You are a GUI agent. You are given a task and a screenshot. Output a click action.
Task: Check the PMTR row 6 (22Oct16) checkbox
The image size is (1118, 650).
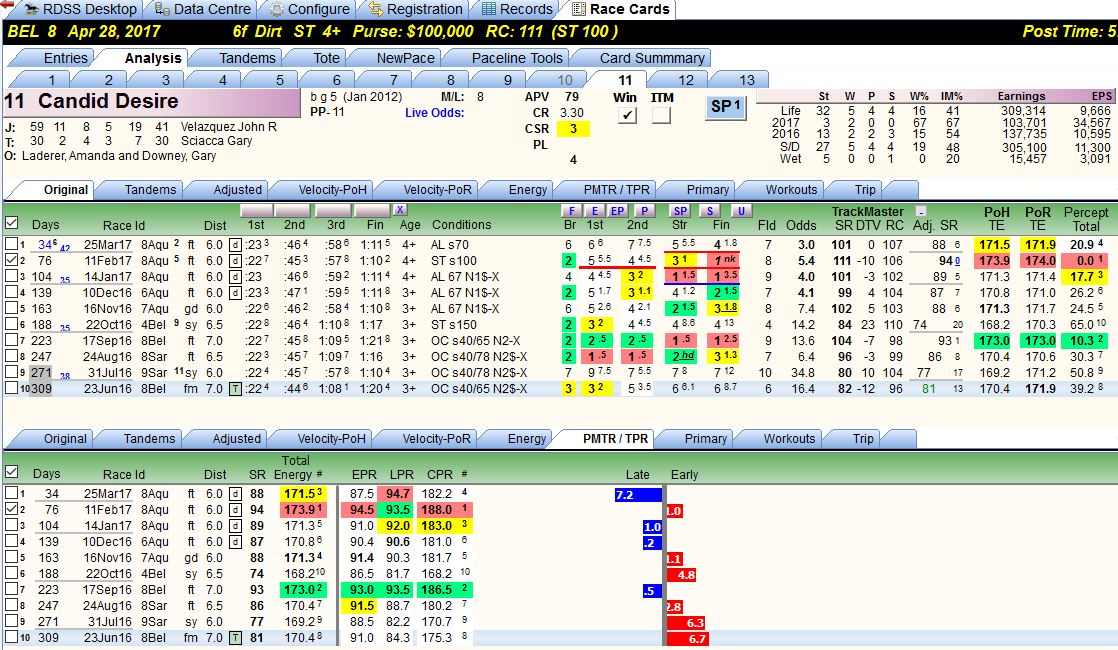[x=11, y=573]
